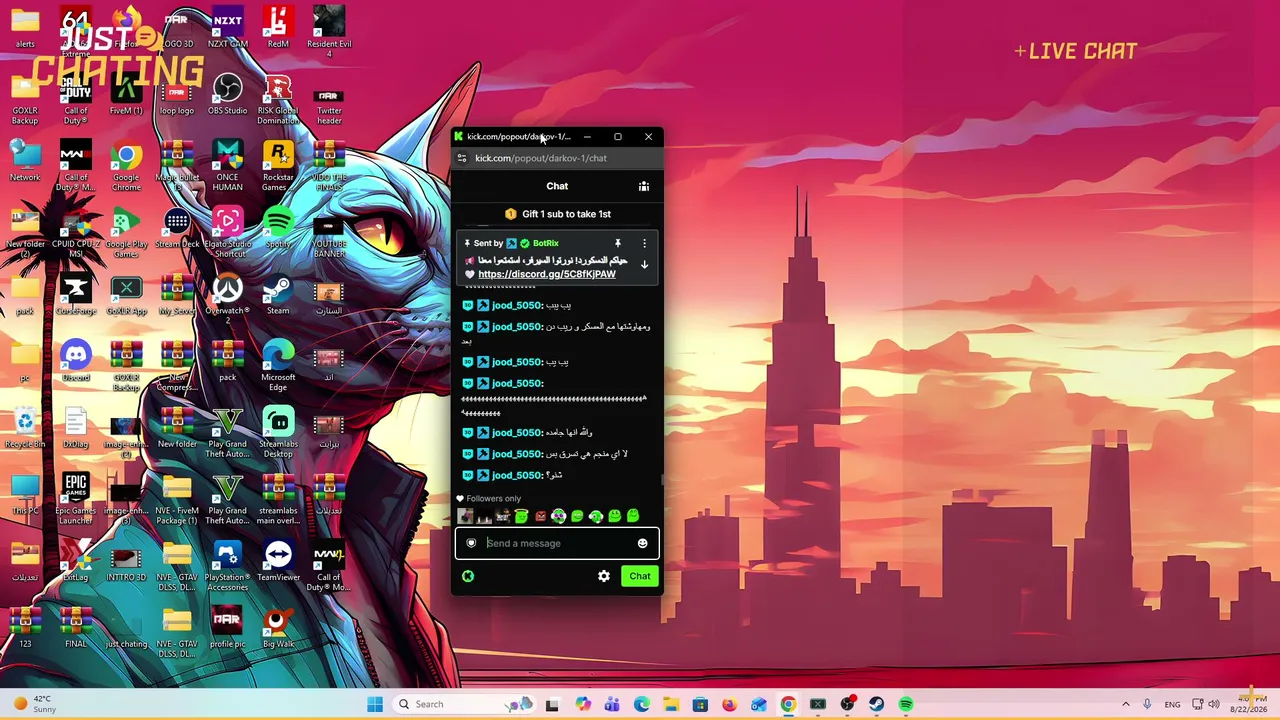Screen dimensions: 1280x720
Task: Select the Google Play Games desktop icon
Action: (126, 234)
